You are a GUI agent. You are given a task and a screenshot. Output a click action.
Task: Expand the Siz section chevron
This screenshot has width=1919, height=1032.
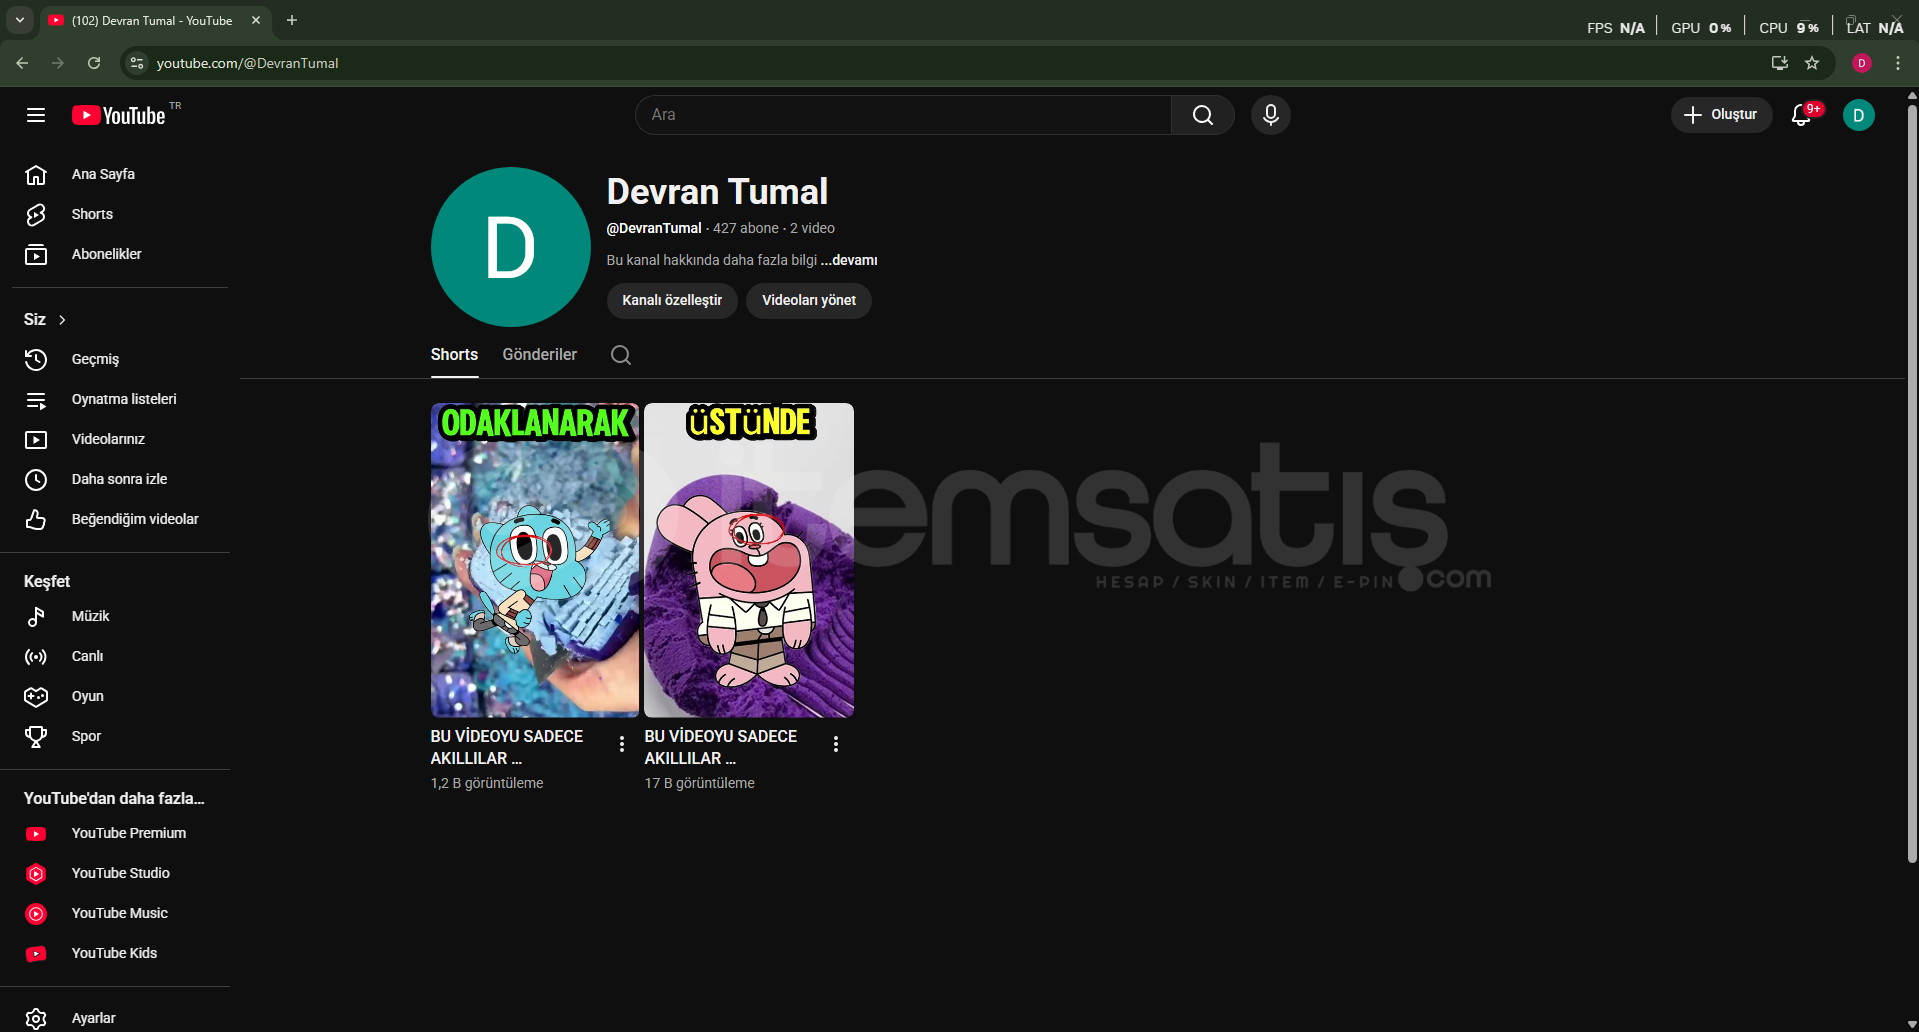pos(62,320)
